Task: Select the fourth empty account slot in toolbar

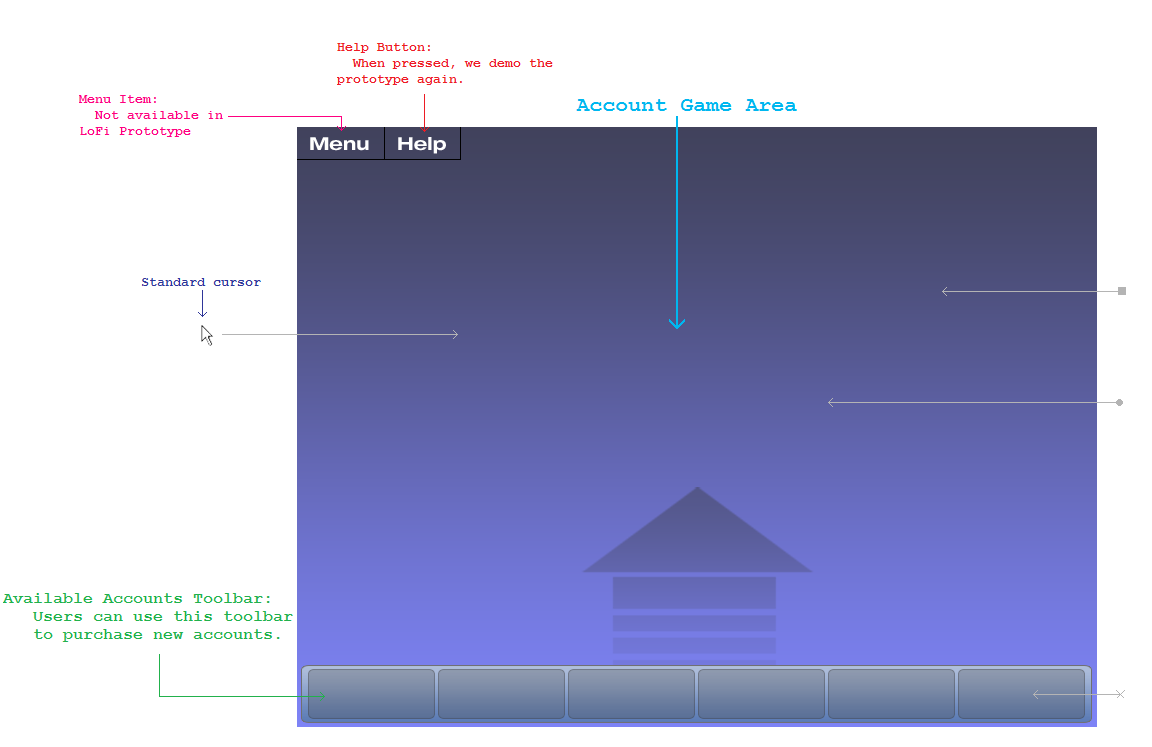Action: [761, 693]
